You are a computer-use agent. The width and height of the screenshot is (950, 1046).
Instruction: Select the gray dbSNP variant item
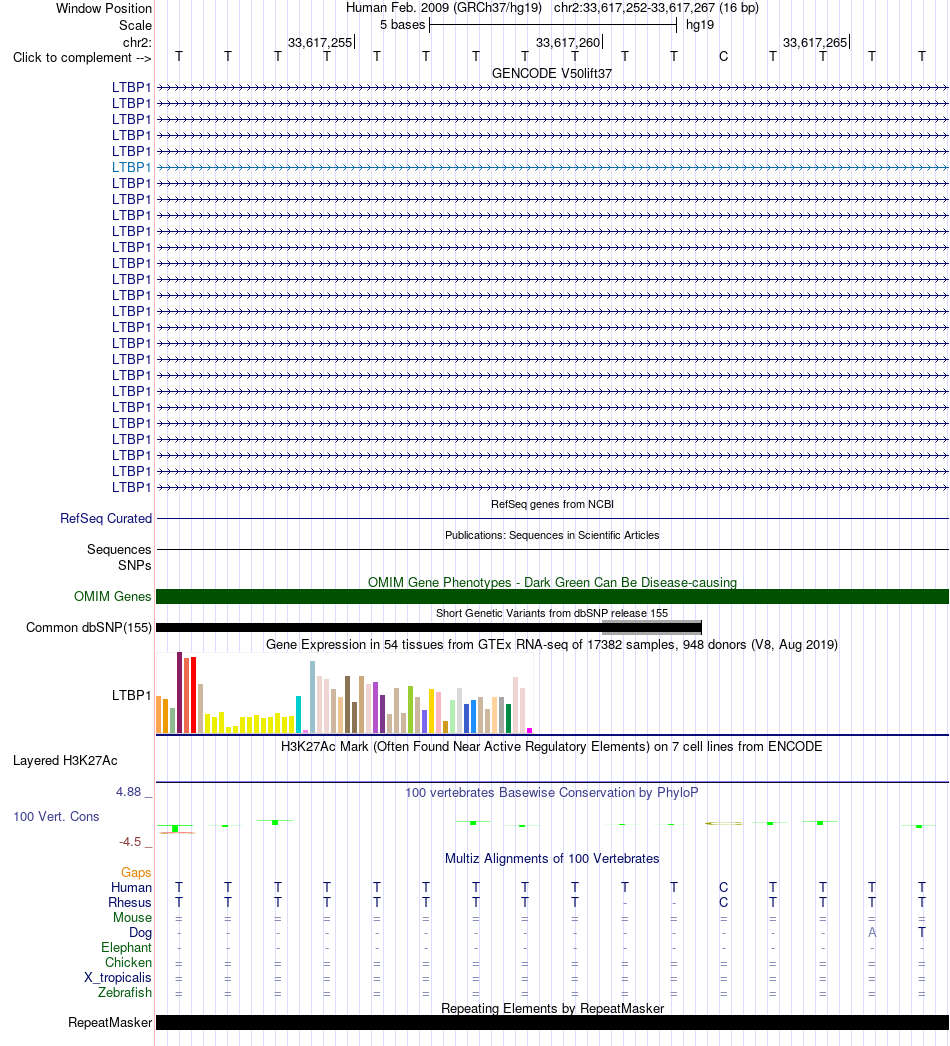(652, 626)
